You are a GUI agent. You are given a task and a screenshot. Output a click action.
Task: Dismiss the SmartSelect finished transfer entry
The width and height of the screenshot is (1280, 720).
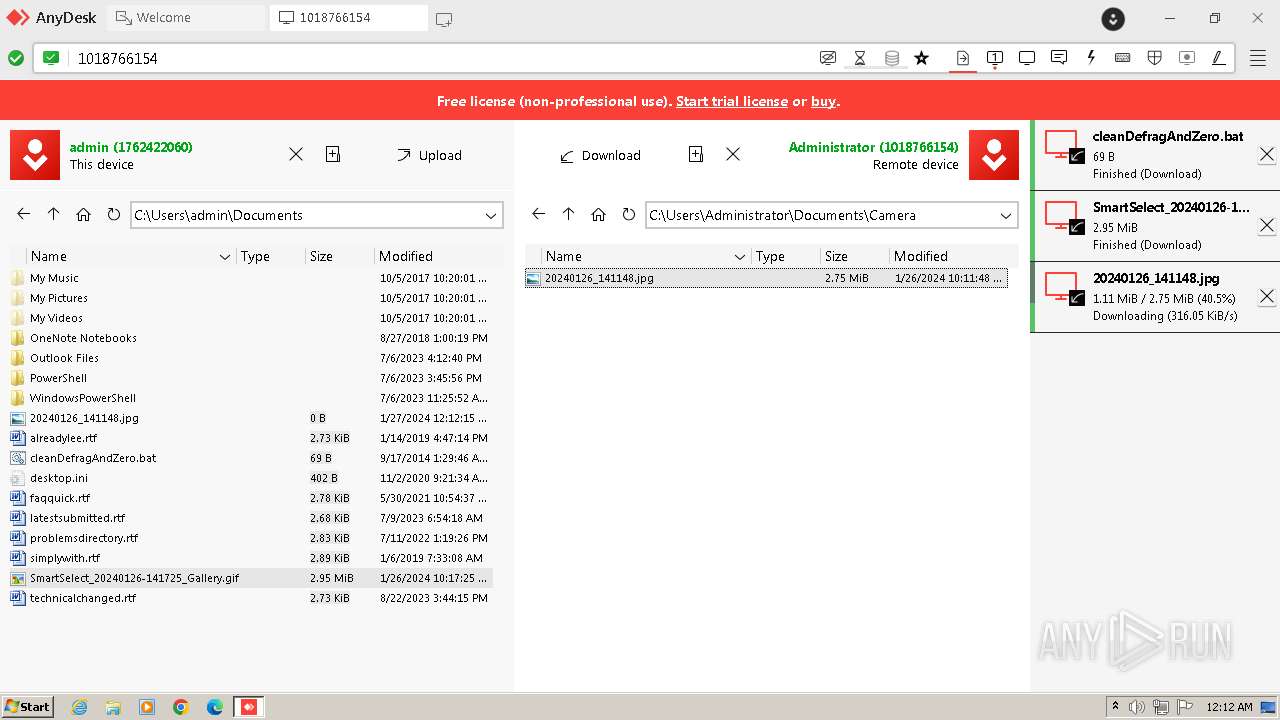[x=1266, y=226]
